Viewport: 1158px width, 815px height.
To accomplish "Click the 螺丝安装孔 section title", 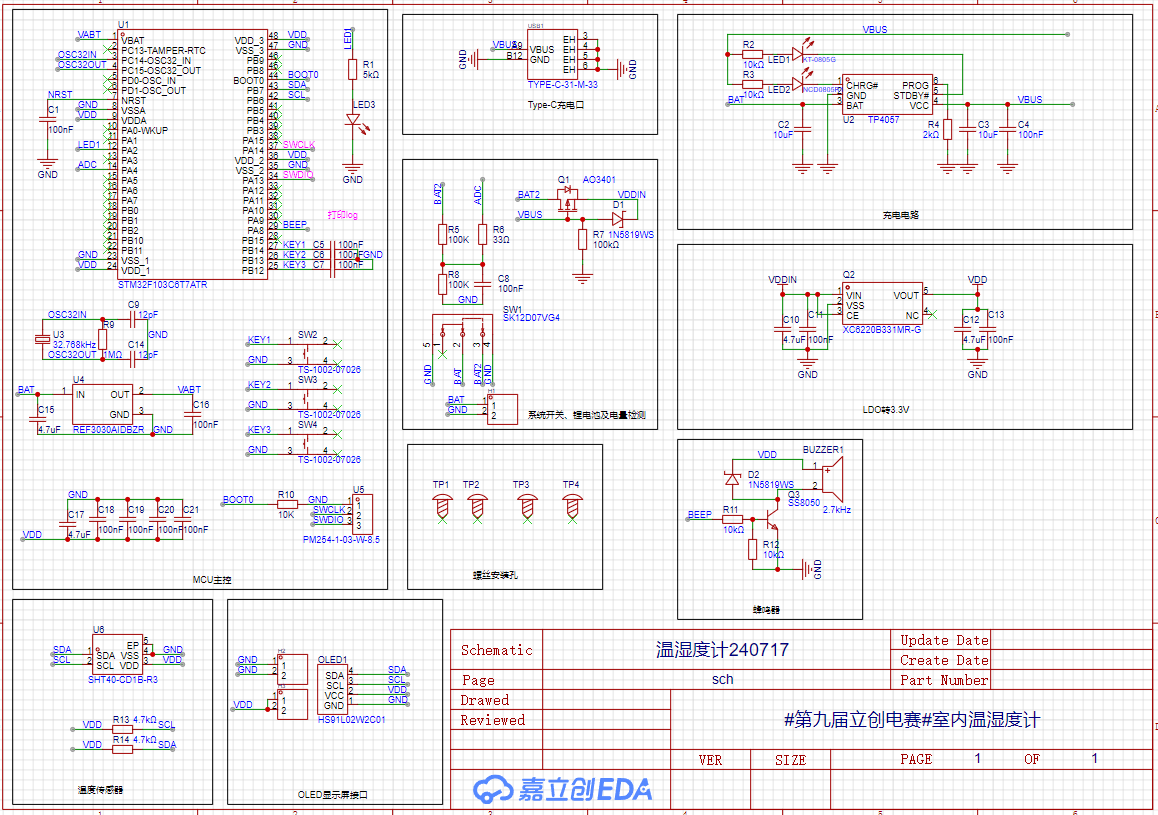I will [x=496, y=575].
